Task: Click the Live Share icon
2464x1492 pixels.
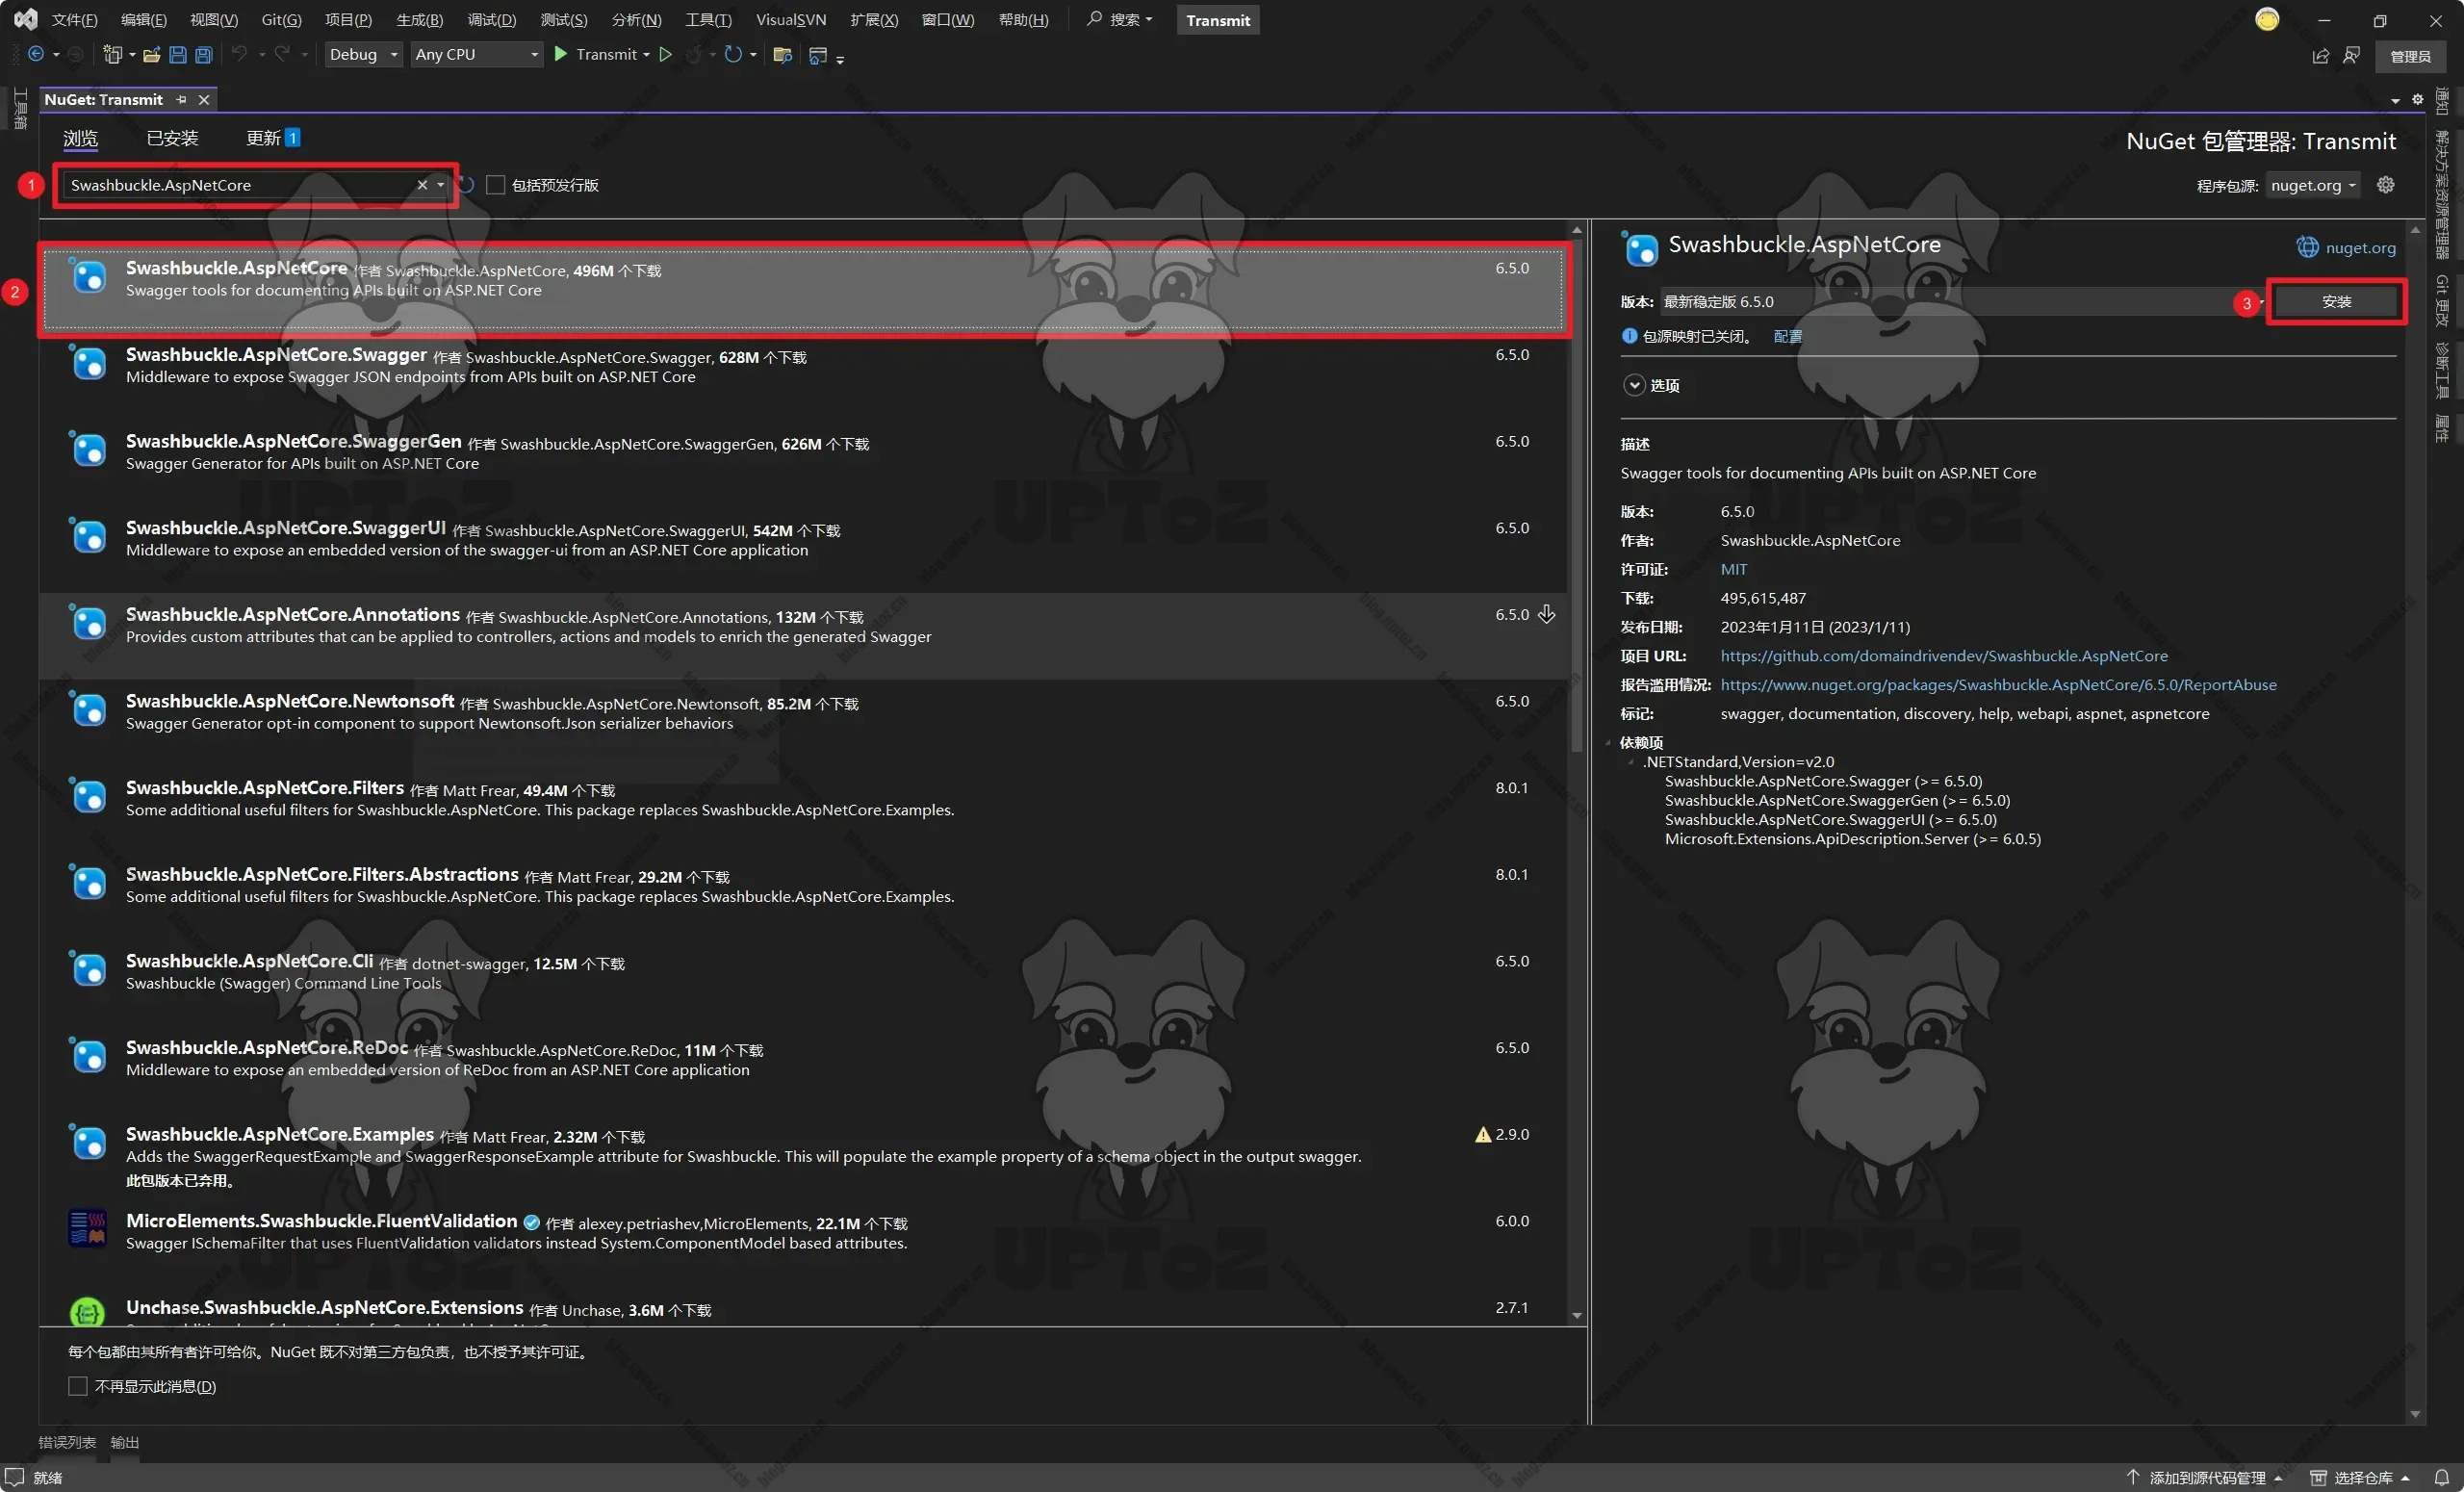Action: tap(2320, 55)
